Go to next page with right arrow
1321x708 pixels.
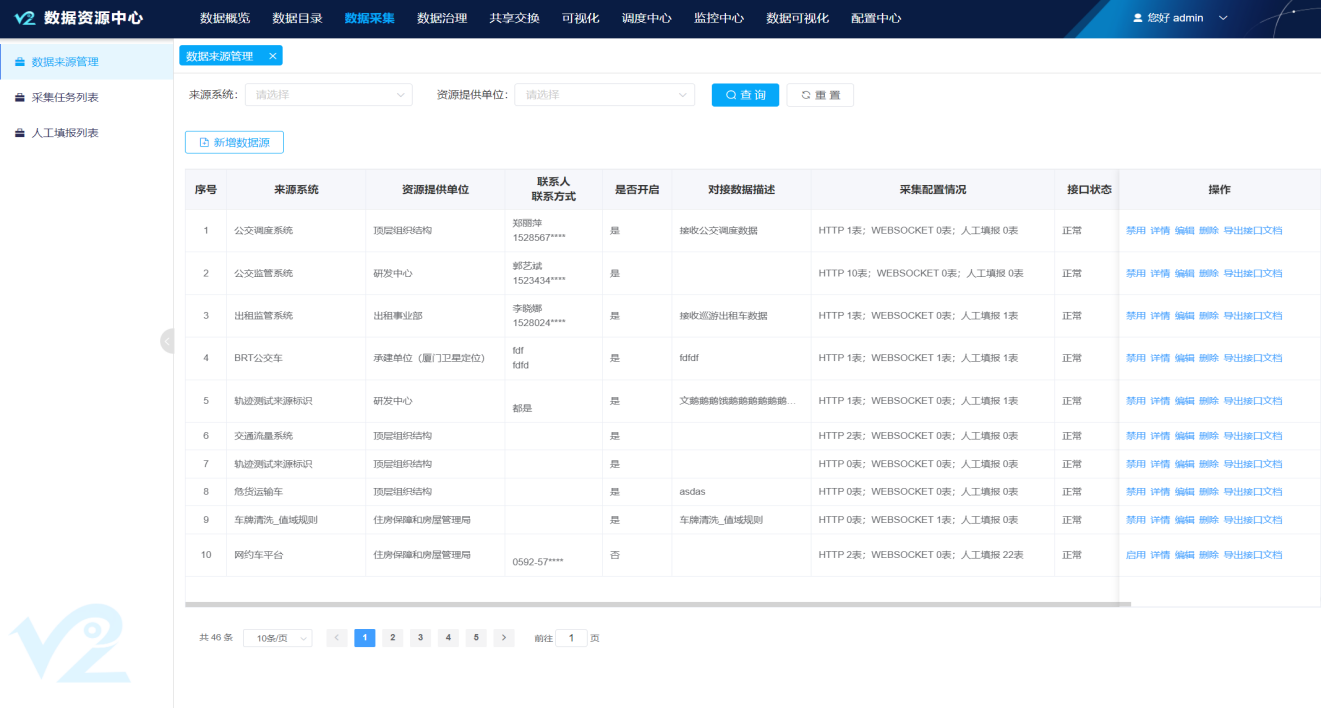[504, 638]
